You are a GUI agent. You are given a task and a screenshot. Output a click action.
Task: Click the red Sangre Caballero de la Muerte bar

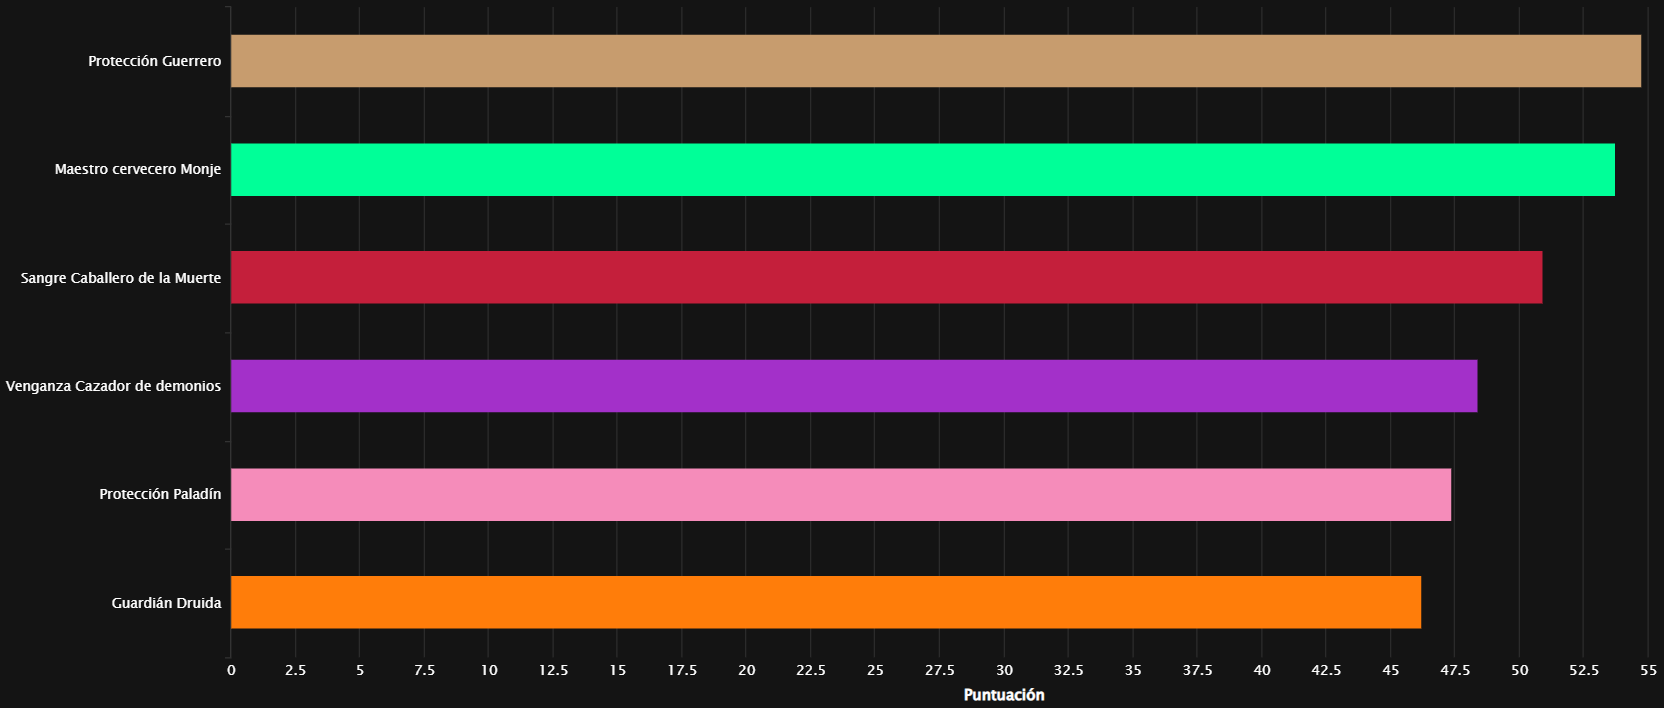pyautogui.click(x=886, y=277)
